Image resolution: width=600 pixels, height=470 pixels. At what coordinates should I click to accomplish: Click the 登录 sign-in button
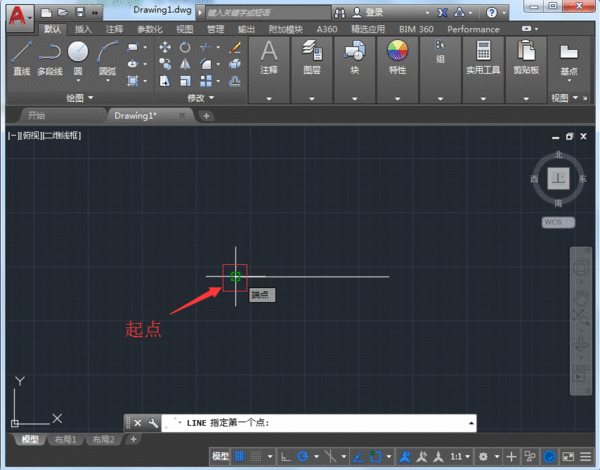coord(374,12)
